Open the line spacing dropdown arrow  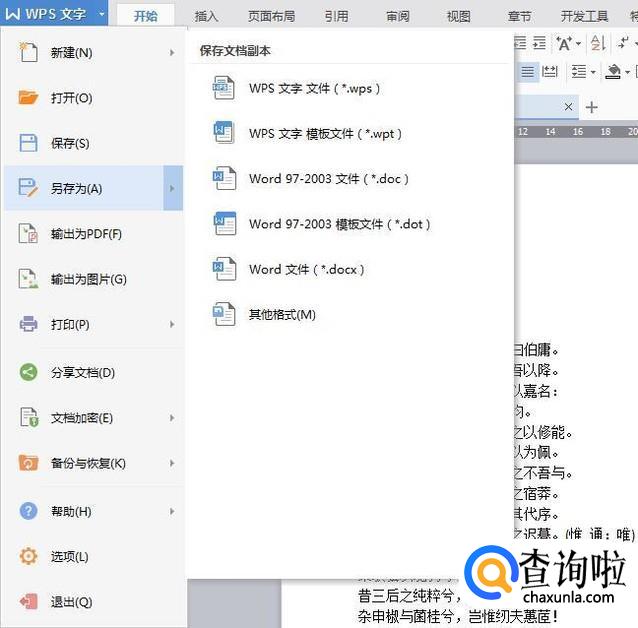(593, 72)
